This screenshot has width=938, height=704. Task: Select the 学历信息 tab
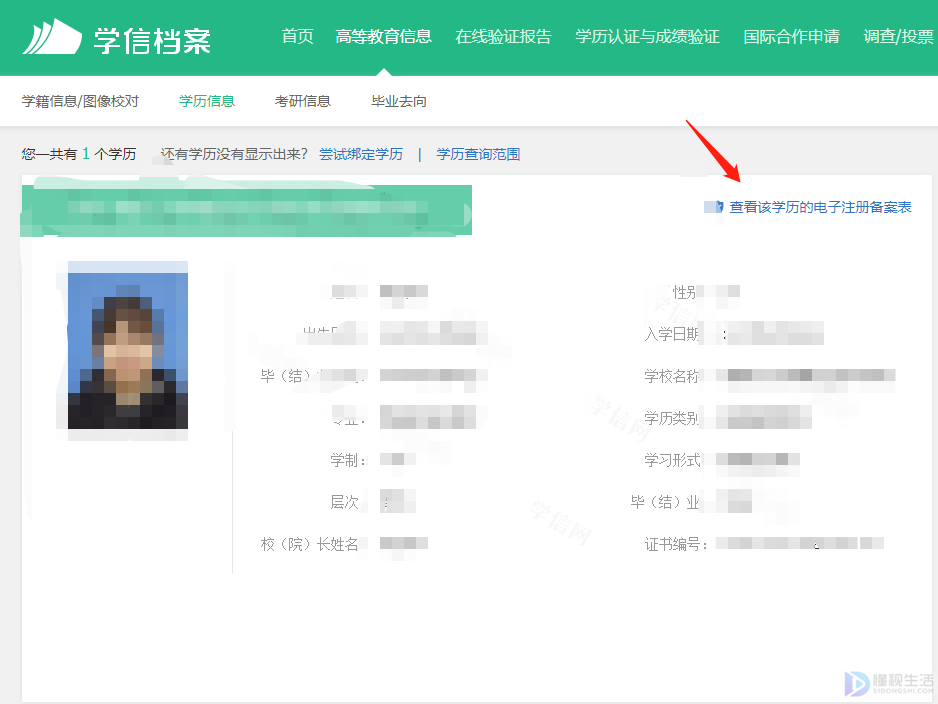tap(207, 101)
